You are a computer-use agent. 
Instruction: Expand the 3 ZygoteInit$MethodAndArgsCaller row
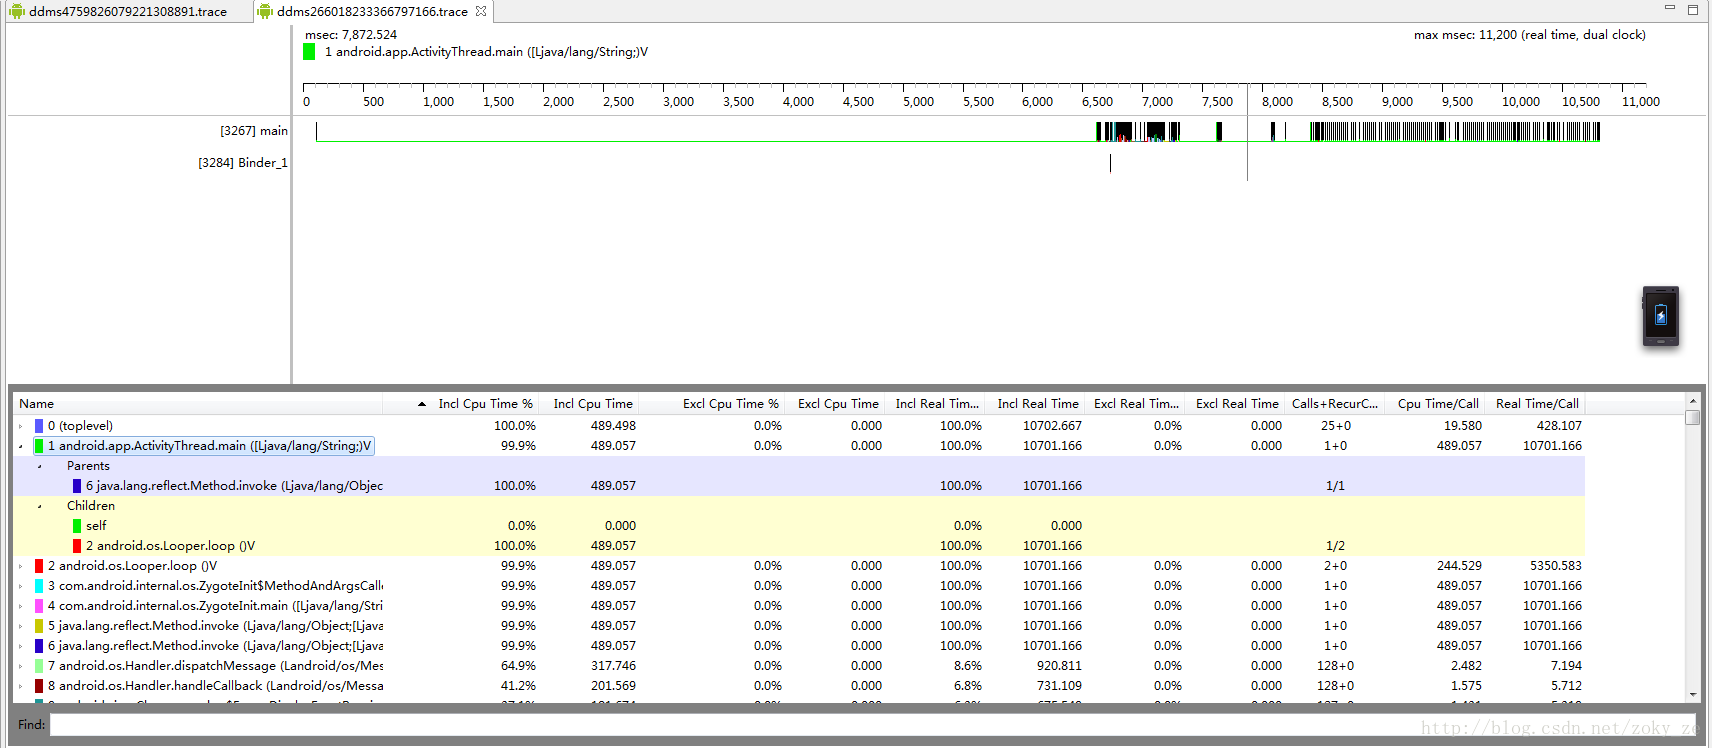point(20,586)
